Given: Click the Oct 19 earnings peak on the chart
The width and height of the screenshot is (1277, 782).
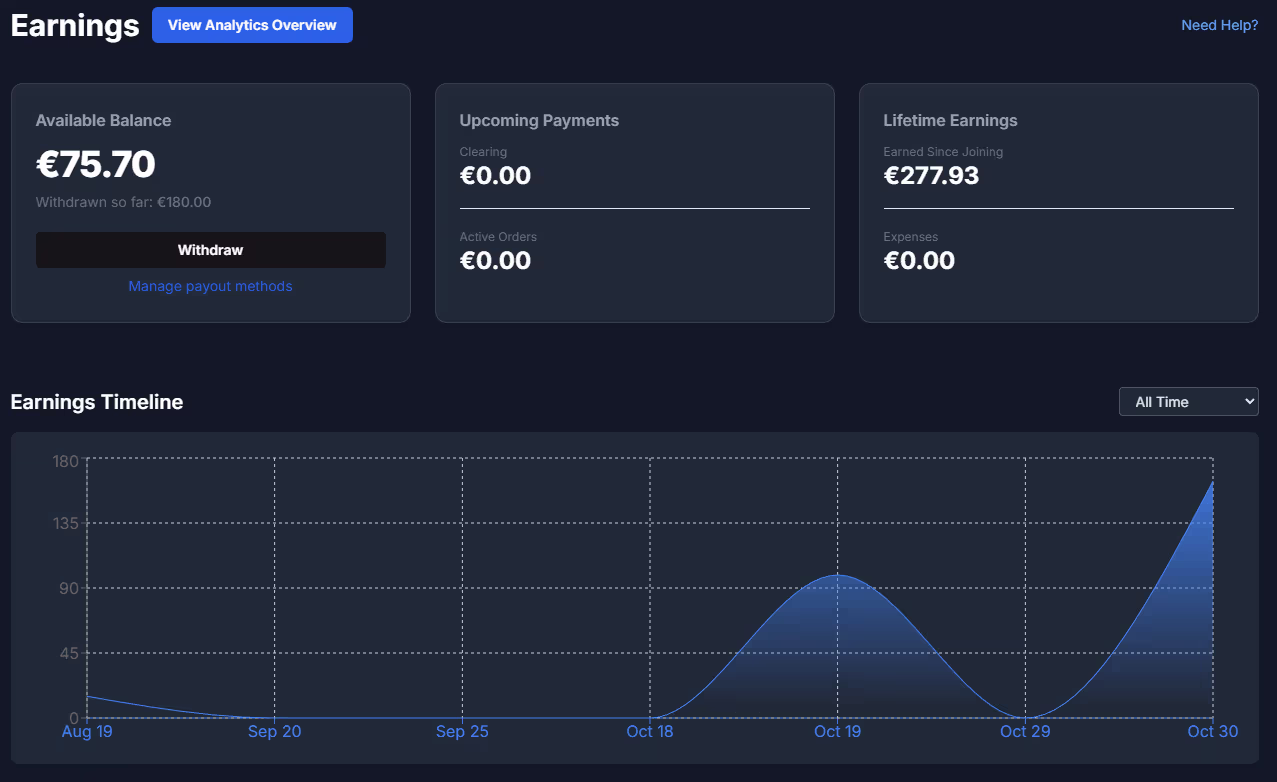Looking at the screenshot, I should point(837,577).
